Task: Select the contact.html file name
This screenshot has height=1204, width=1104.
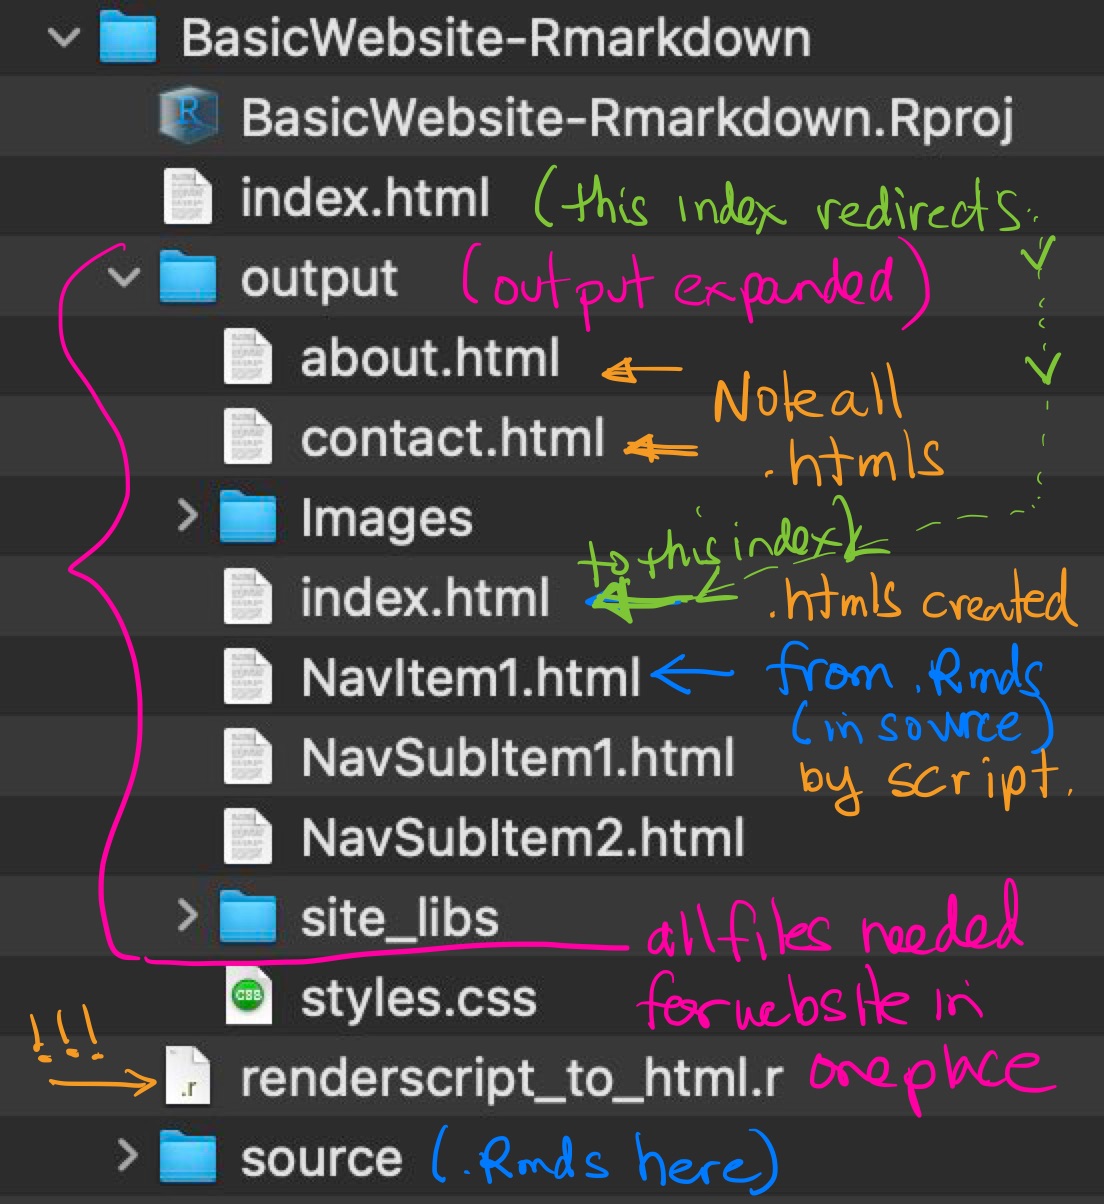Action: click(453, 438)
